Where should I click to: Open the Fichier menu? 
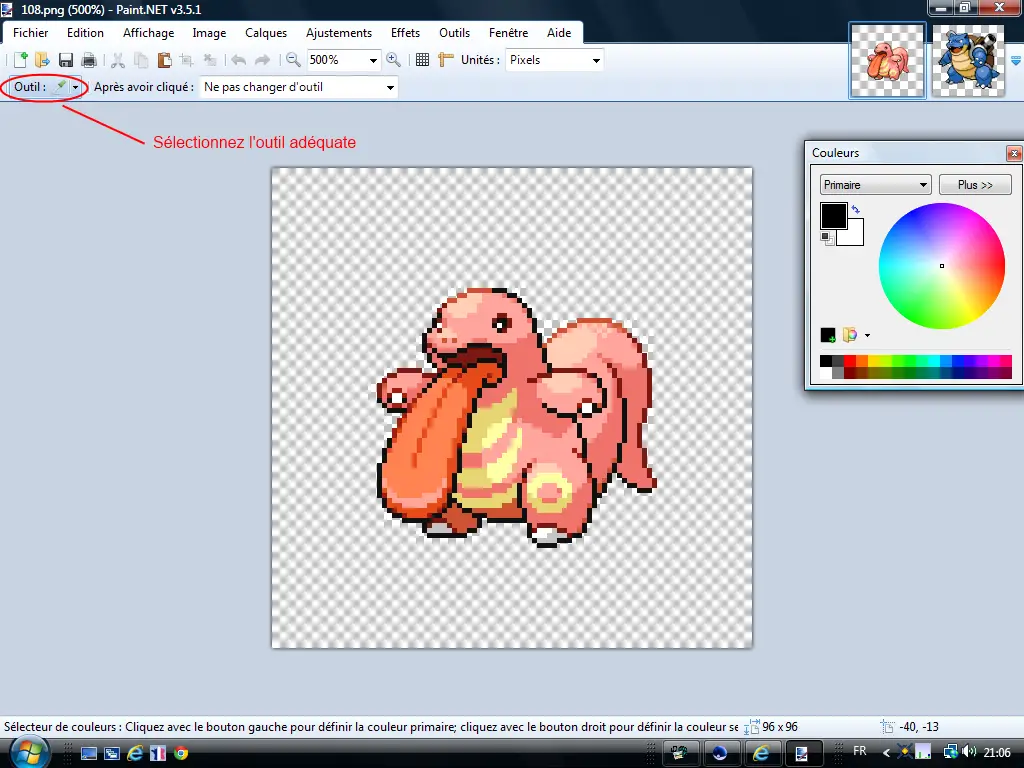(30, 33)
